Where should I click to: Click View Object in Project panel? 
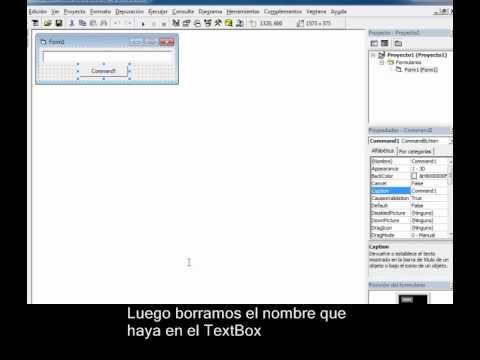(x=385, y=43)
